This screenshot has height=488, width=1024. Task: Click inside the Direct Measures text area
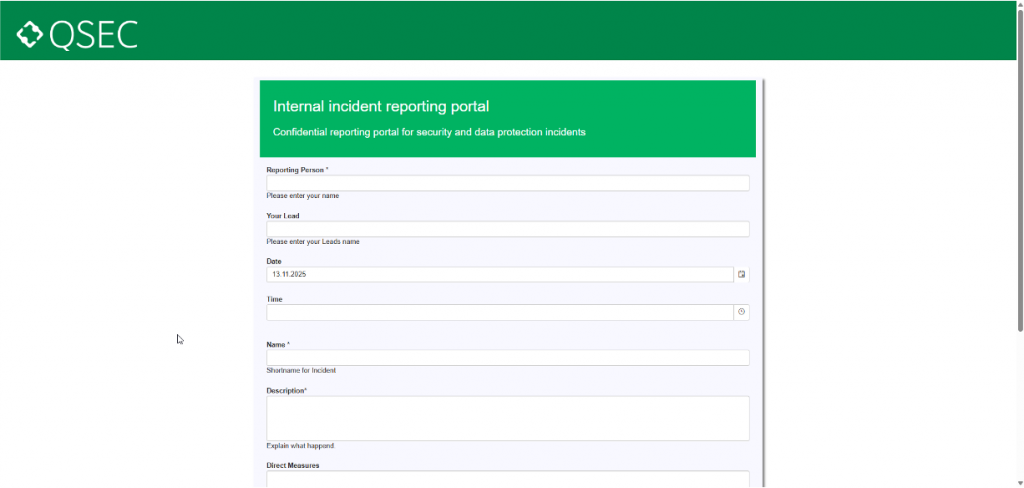[507, 479]
